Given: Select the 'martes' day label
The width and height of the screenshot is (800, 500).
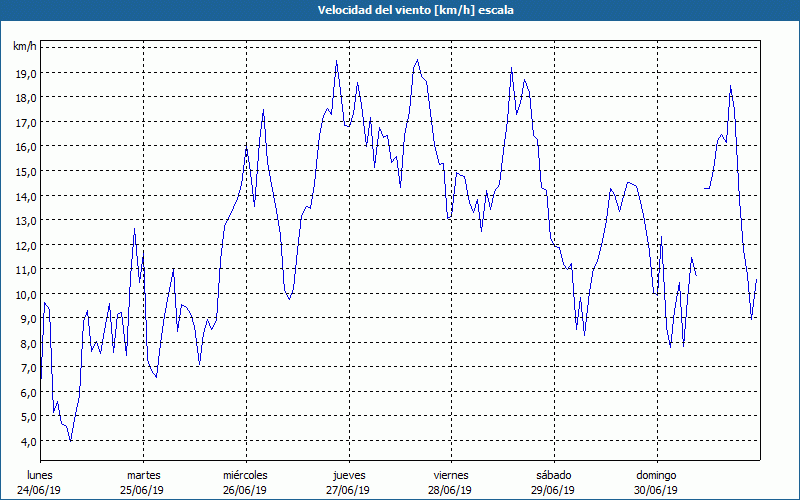Looking at the screenshot, I should 144,476.
